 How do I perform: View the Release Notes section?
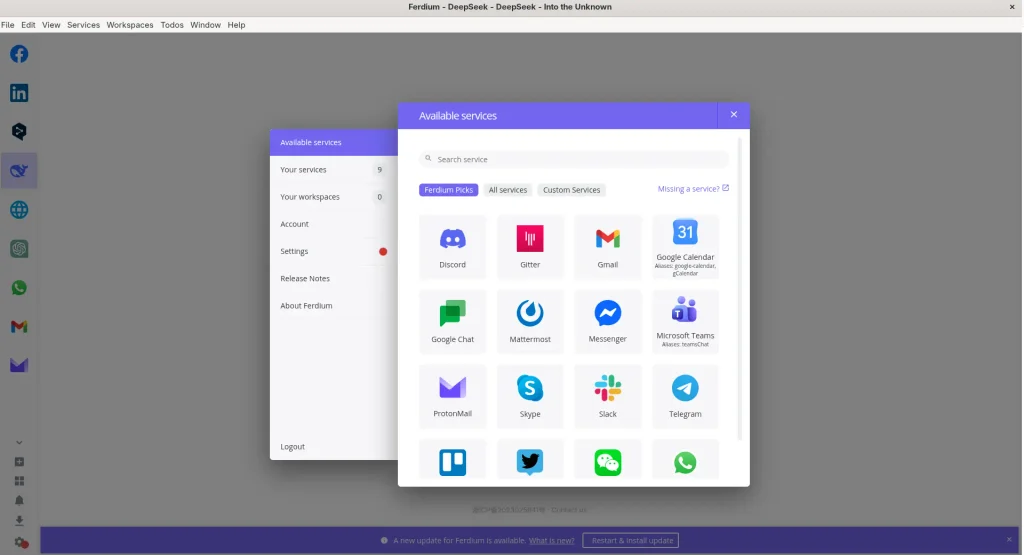coord(334,278)
